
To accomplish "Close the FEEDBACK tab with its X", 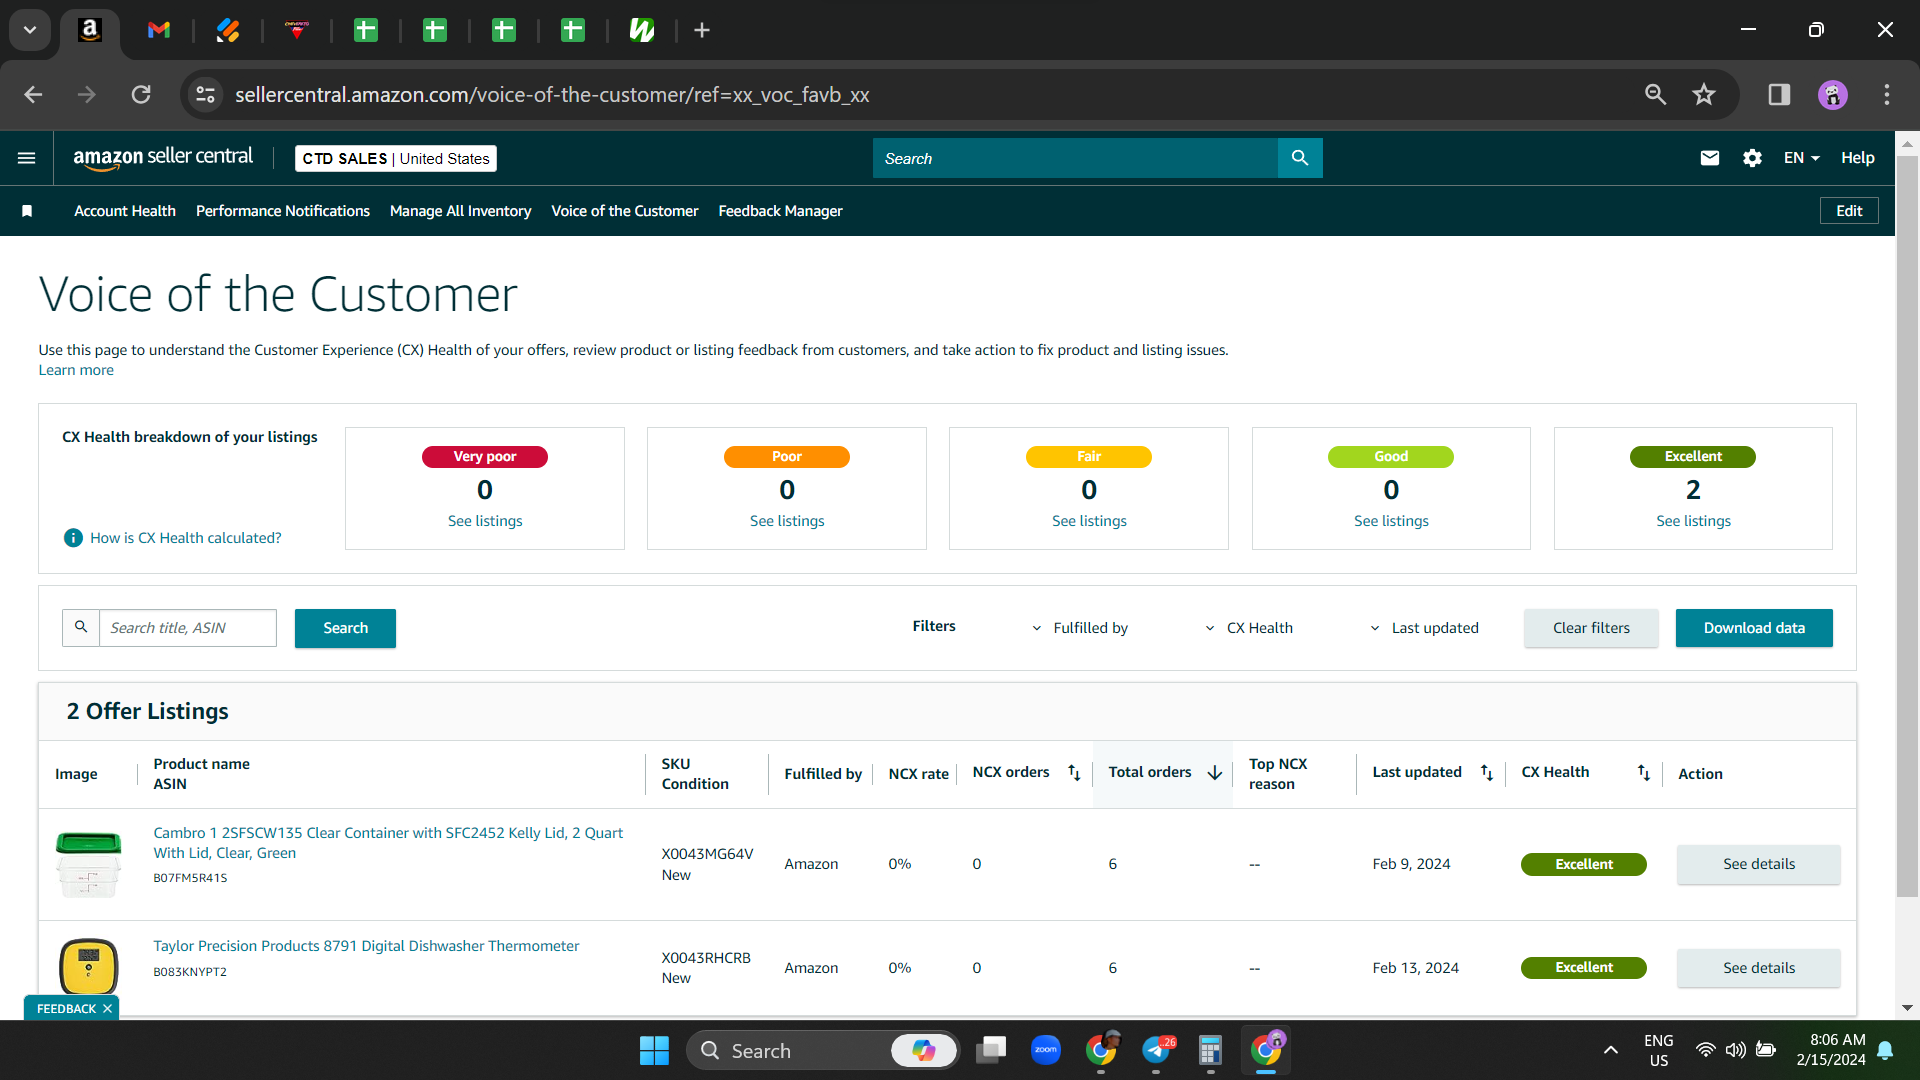I will [107, 1009].
